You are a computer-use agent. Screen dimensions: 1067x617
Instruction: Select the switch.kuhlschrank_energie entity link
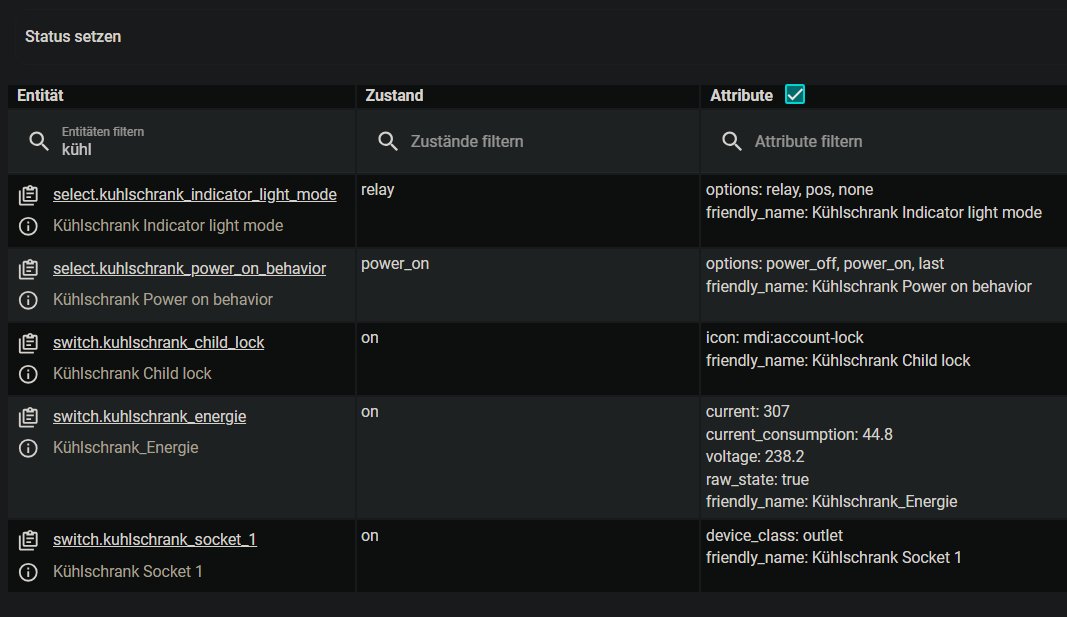point(149,416)
